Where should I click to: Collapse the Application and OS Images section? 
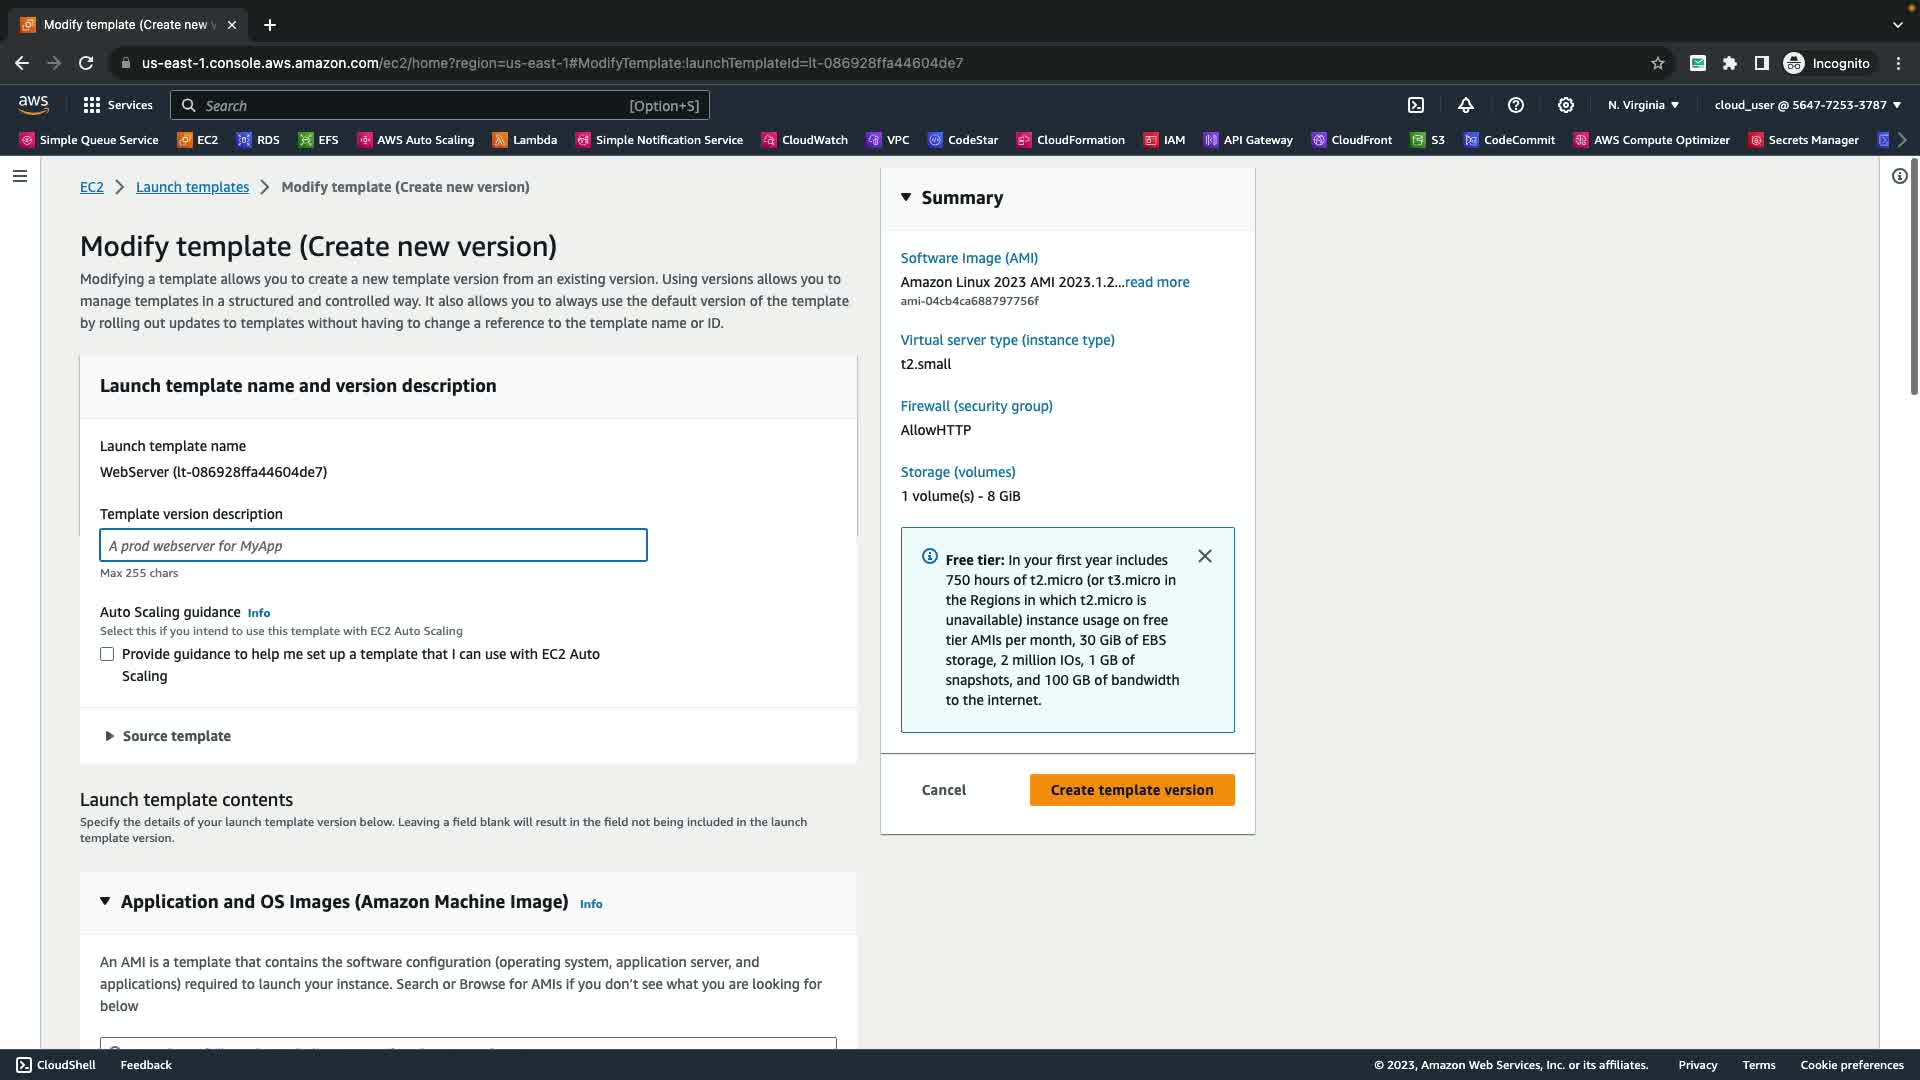coord(105,901)
